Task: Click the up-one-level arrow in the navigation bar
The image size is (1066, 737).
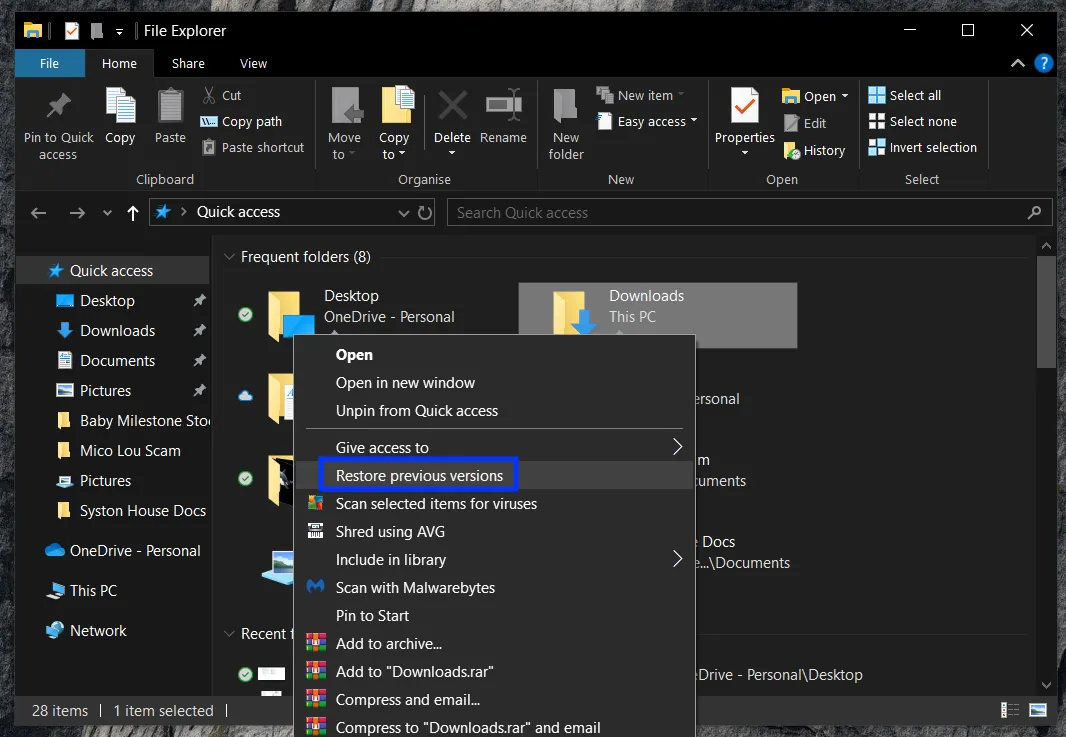Action: (x=132, y=212)
